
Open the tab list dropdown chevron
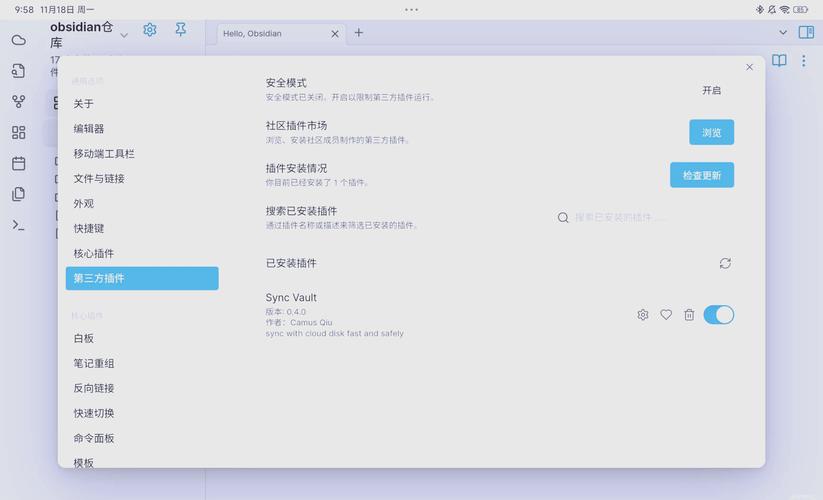[x=783, y=33]
